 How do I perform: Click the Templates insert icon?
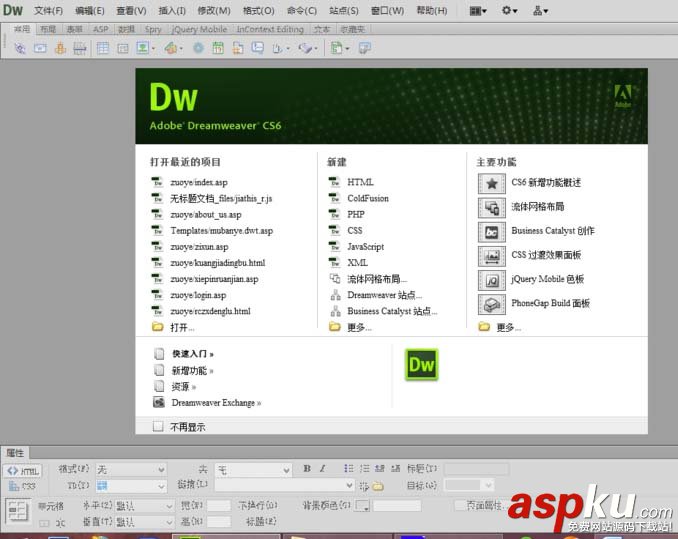337,48
